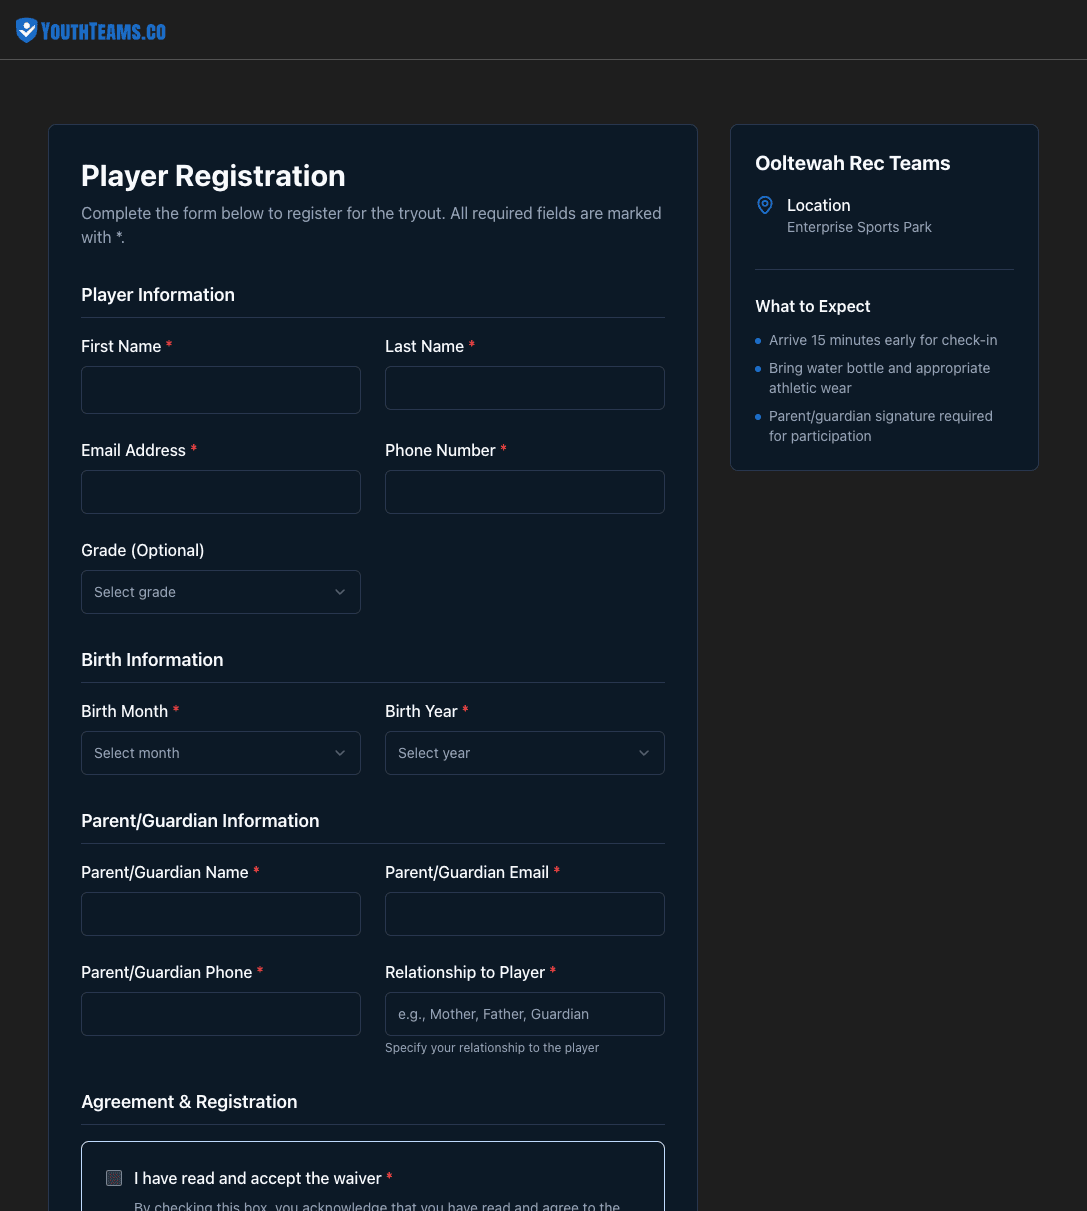
Task: Click the Ooltewah Rec Teams sidebar heading
Action: coord(852,163)
